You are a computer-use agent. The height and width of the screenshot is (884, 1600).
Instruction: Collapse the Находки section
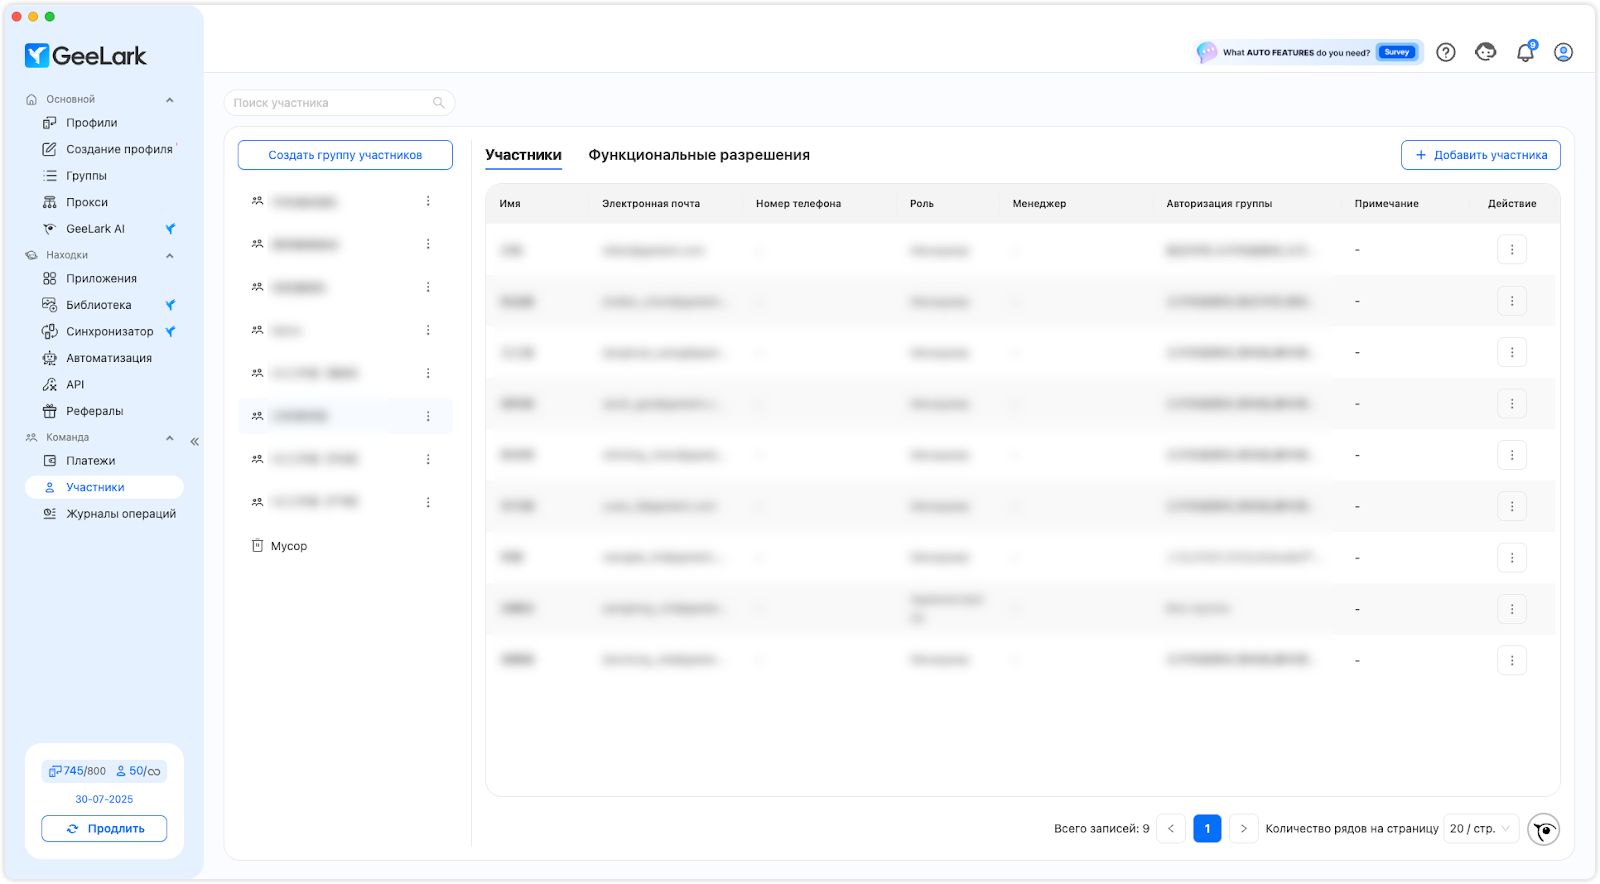(x=169, y=256)
